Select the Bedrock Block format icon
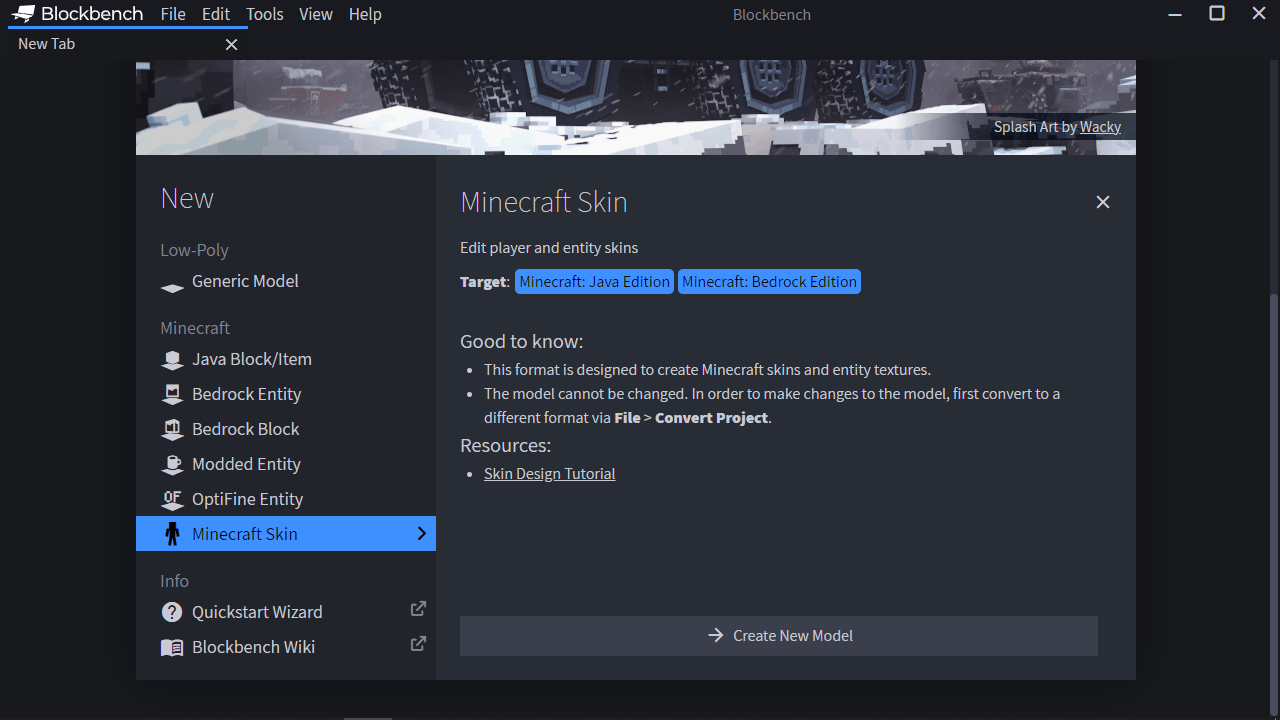Viewport: 1280px width, 720px height. point(172,430)
